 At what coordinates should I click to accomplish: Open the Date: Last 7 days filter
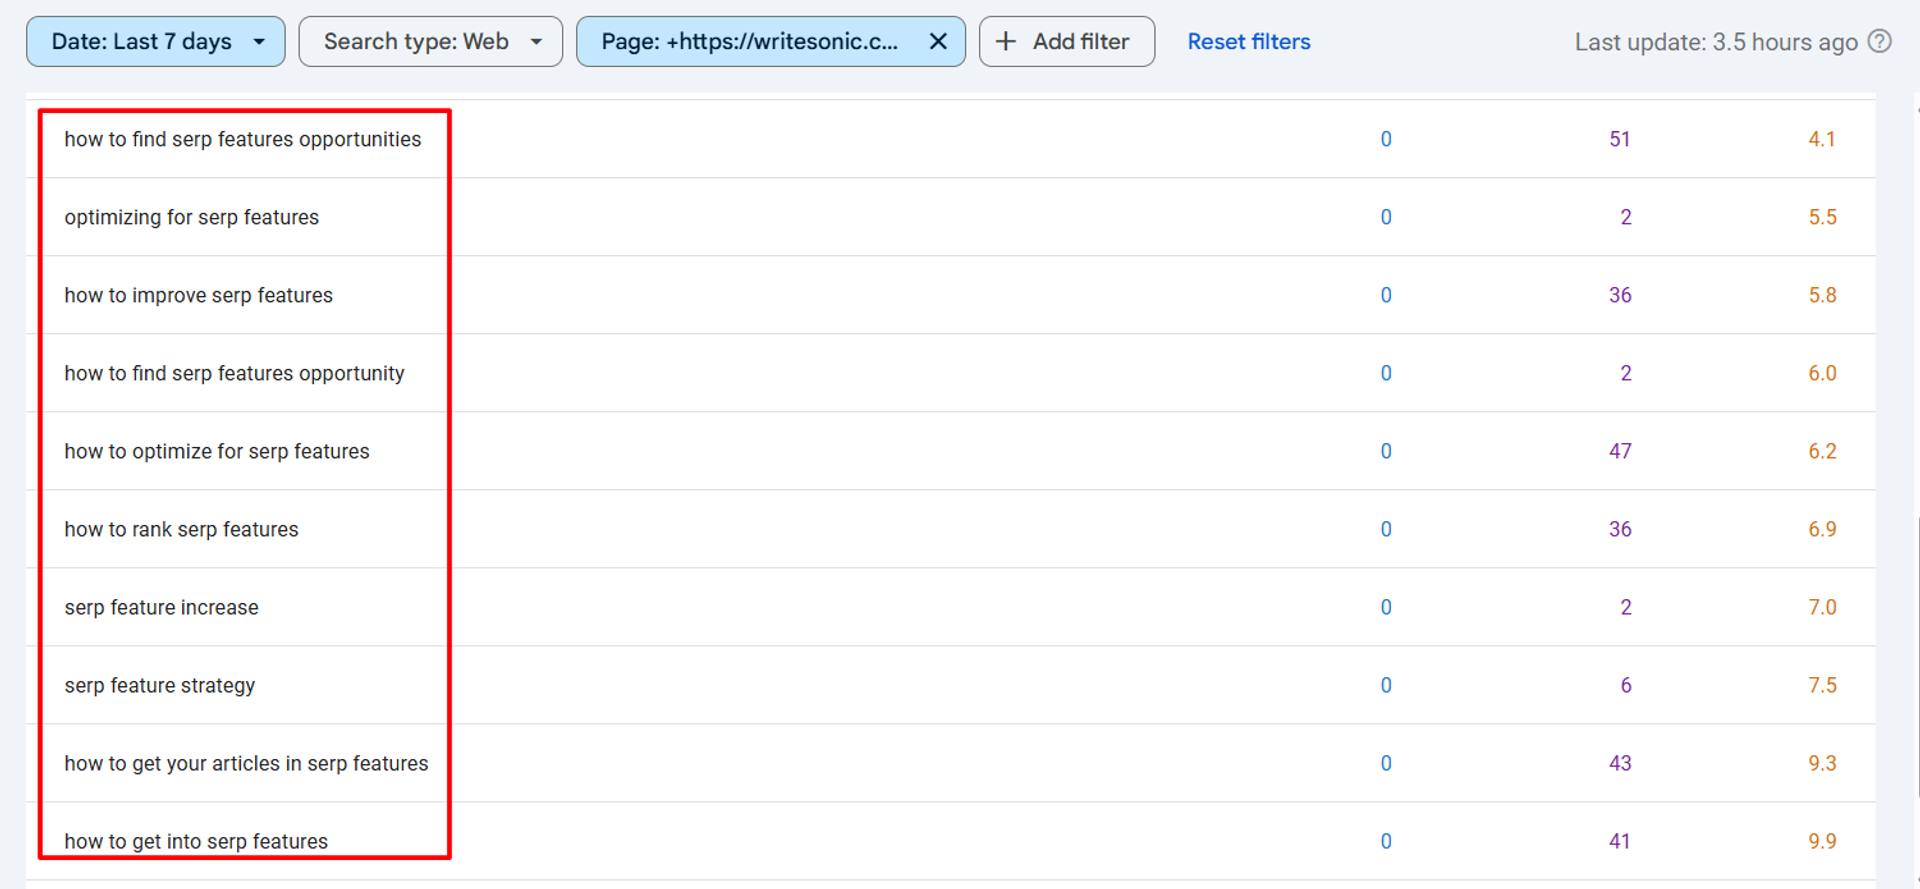155,42
